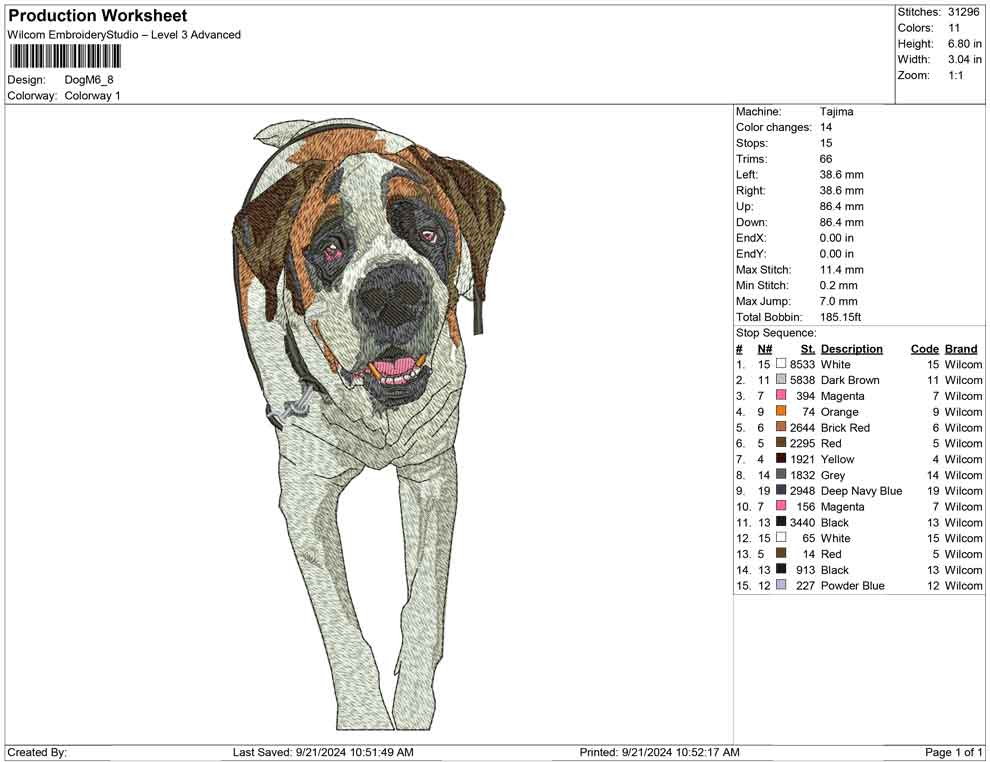
Task: Sort by the Code column header
Action: [x=925, y=348]
